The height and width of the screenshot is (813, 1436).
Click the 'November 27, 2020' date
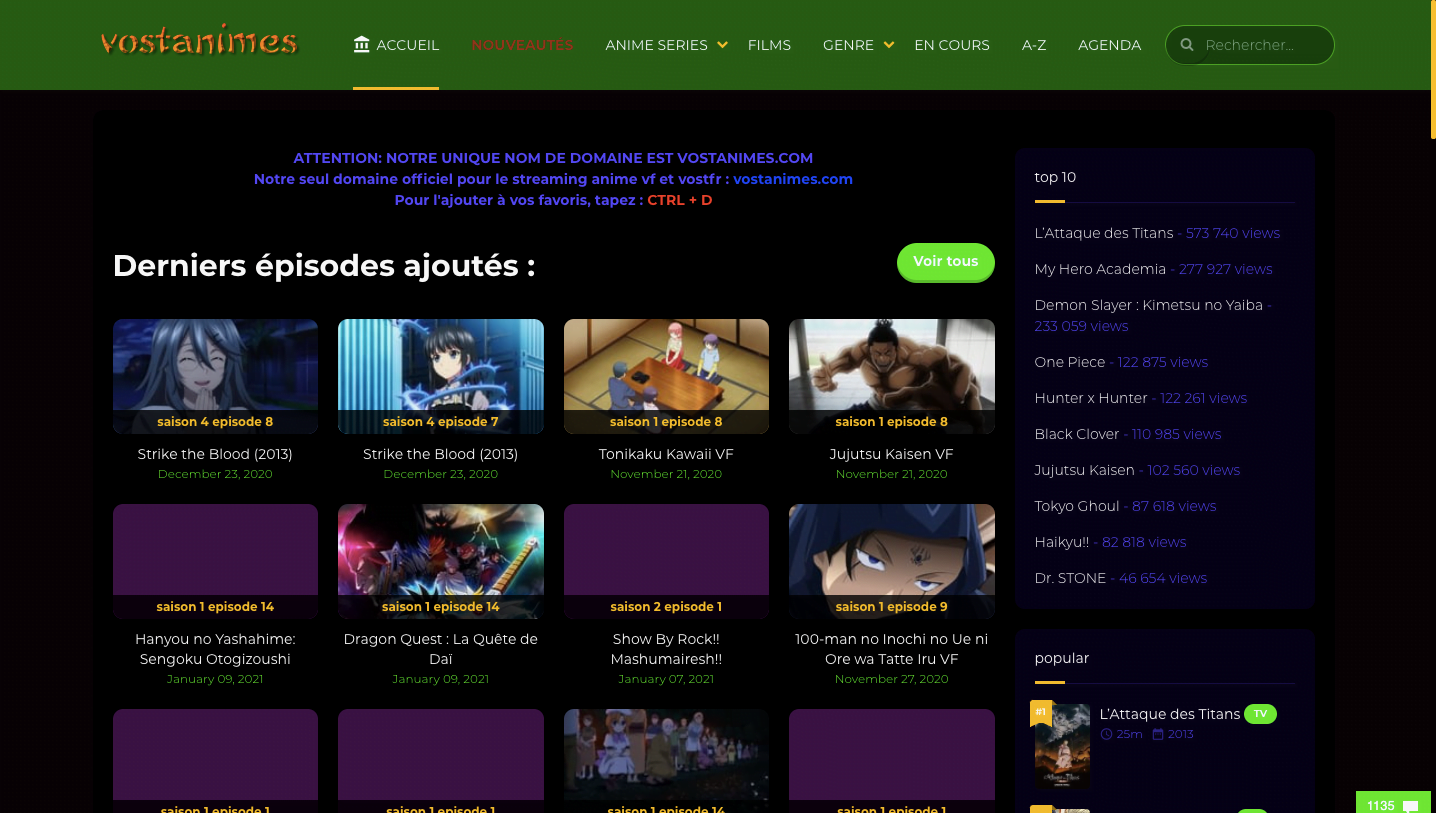pos(892,679)
